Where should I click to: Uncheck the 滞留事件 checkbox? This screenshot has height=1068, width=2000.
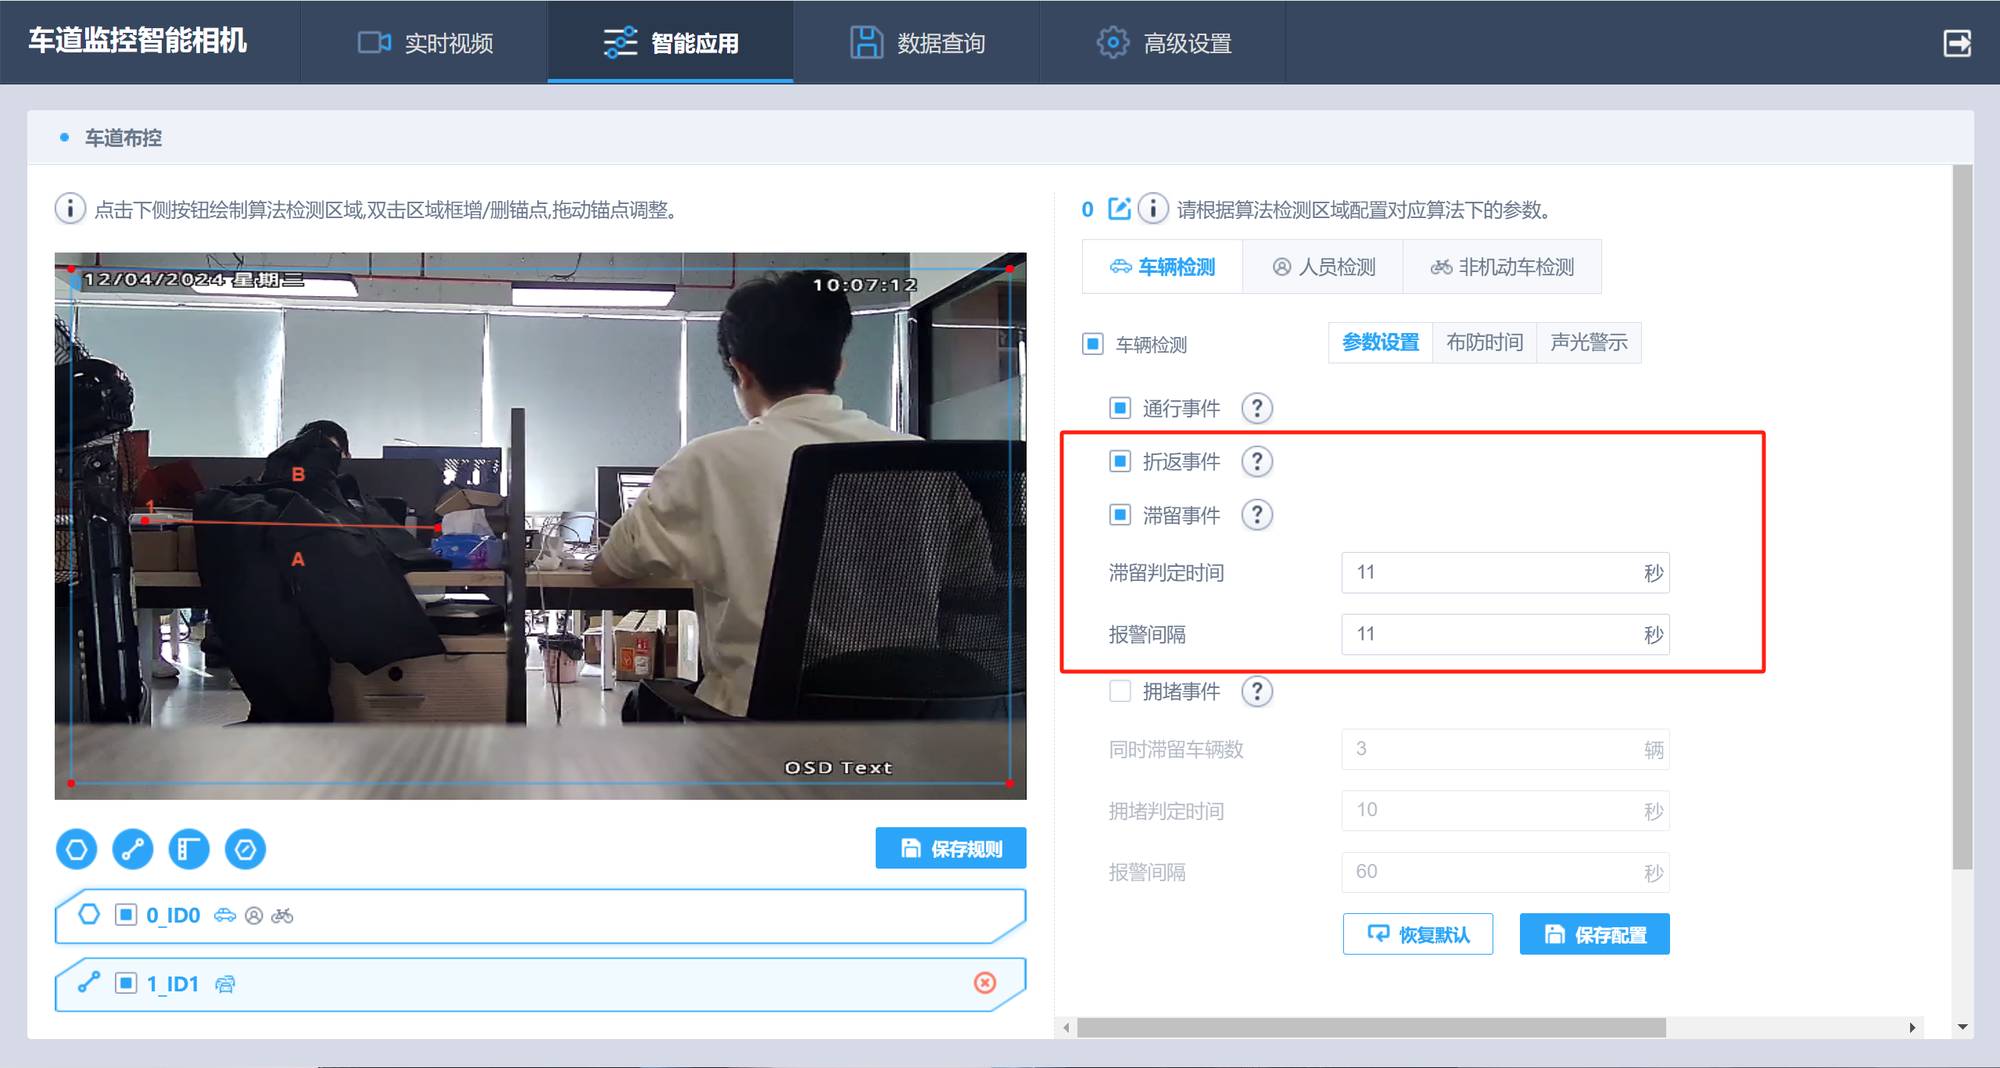(x=1120, y=515)
